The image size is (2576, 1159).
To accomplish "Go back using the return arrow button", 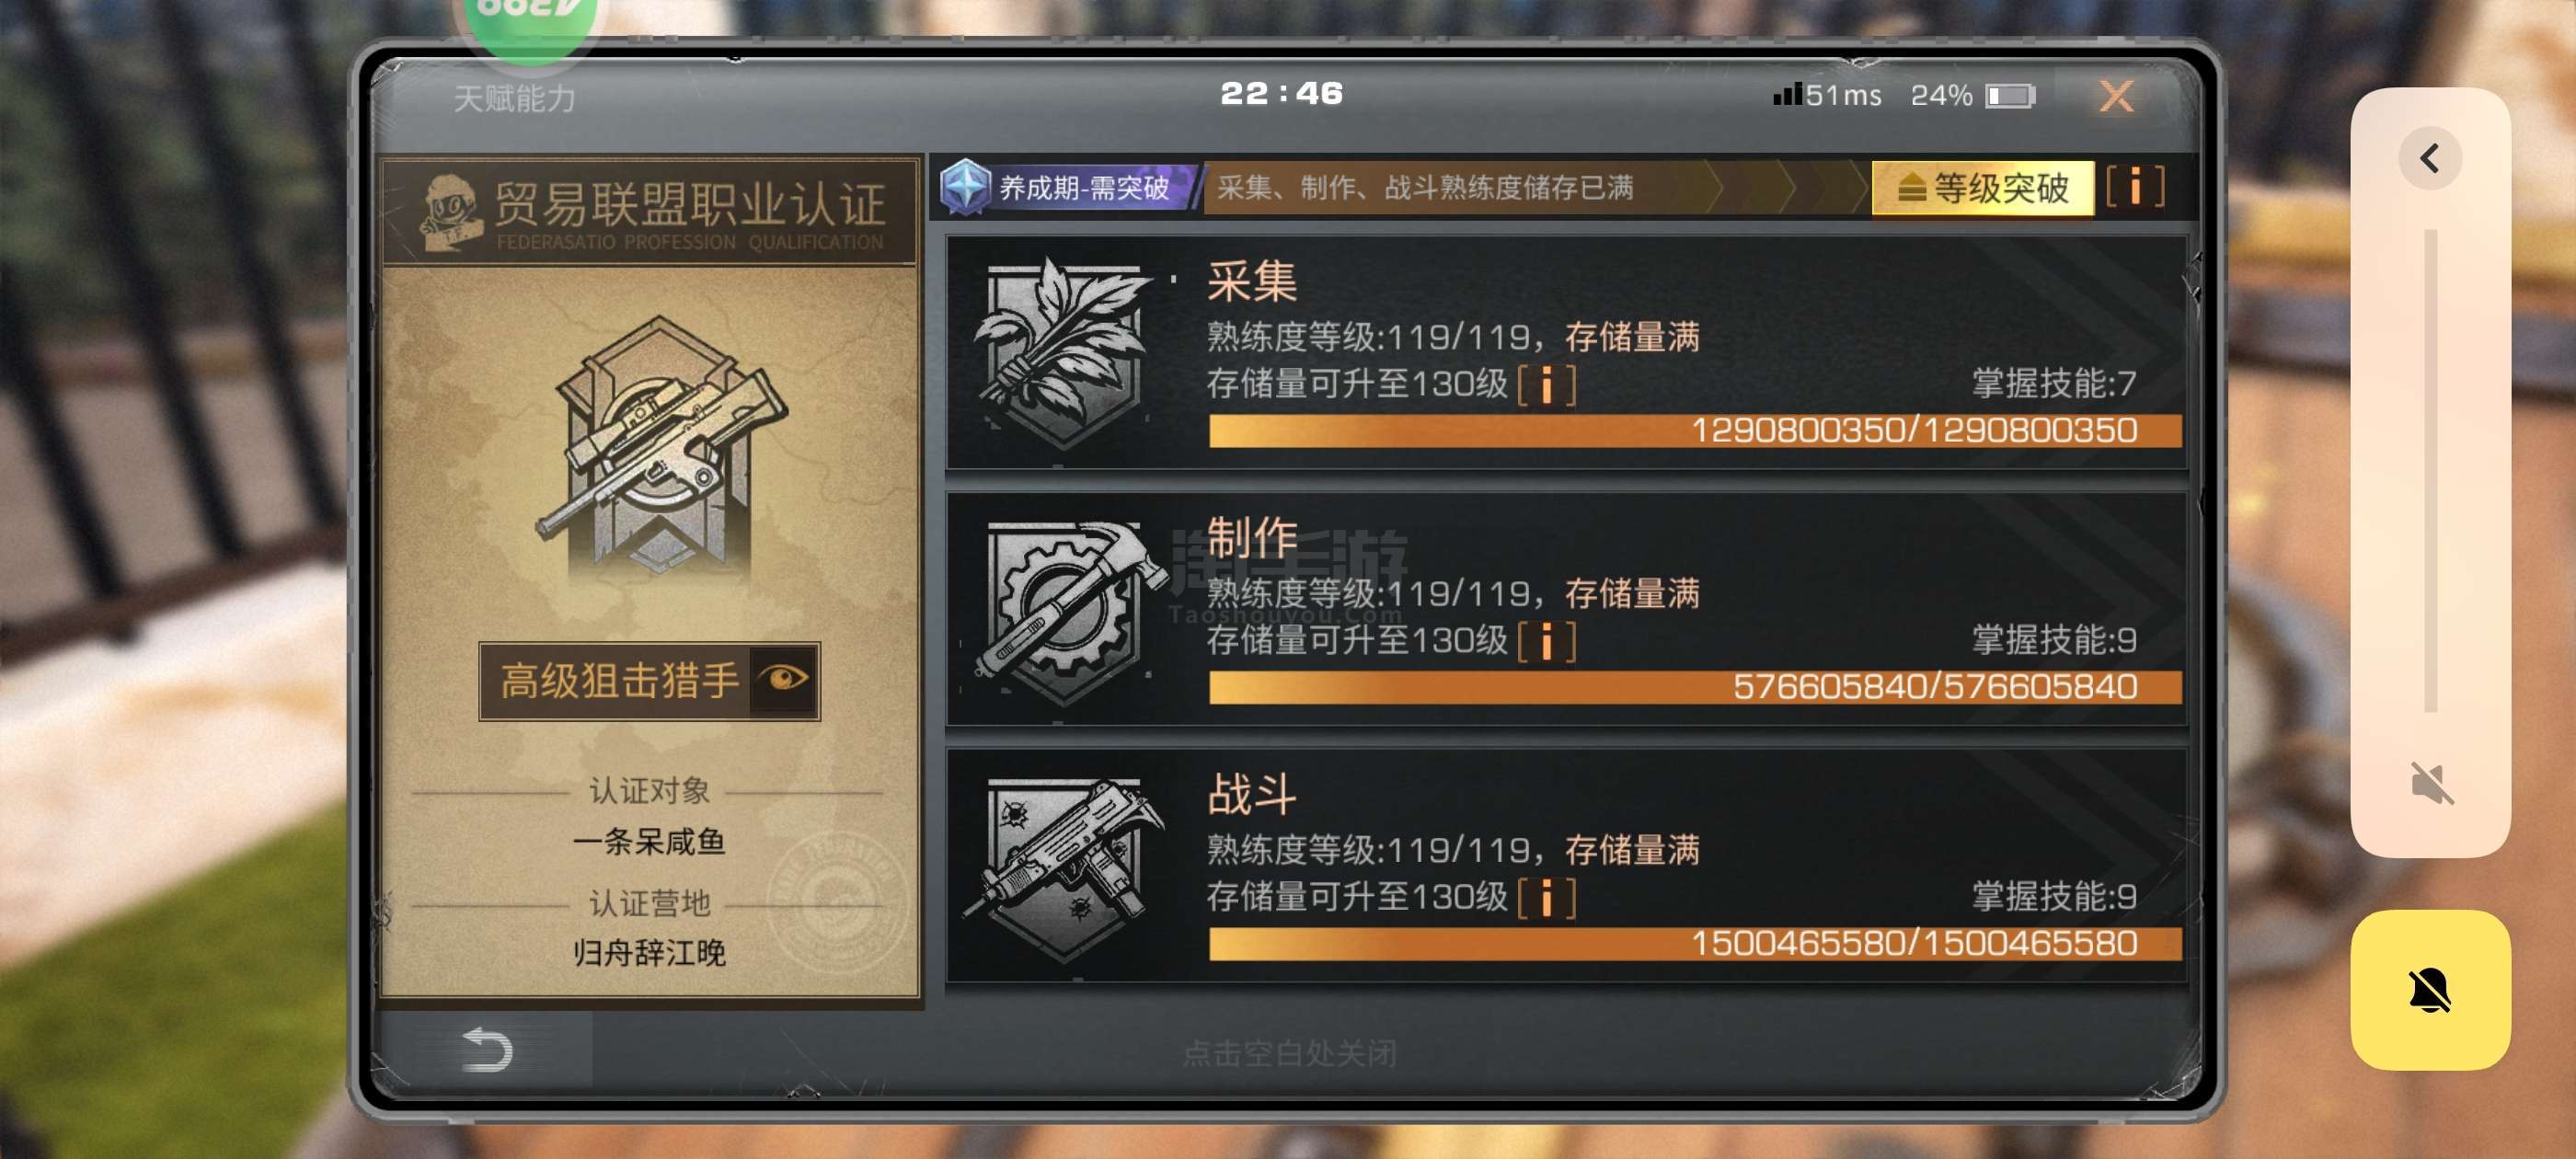I will [x=486, y=1050].
